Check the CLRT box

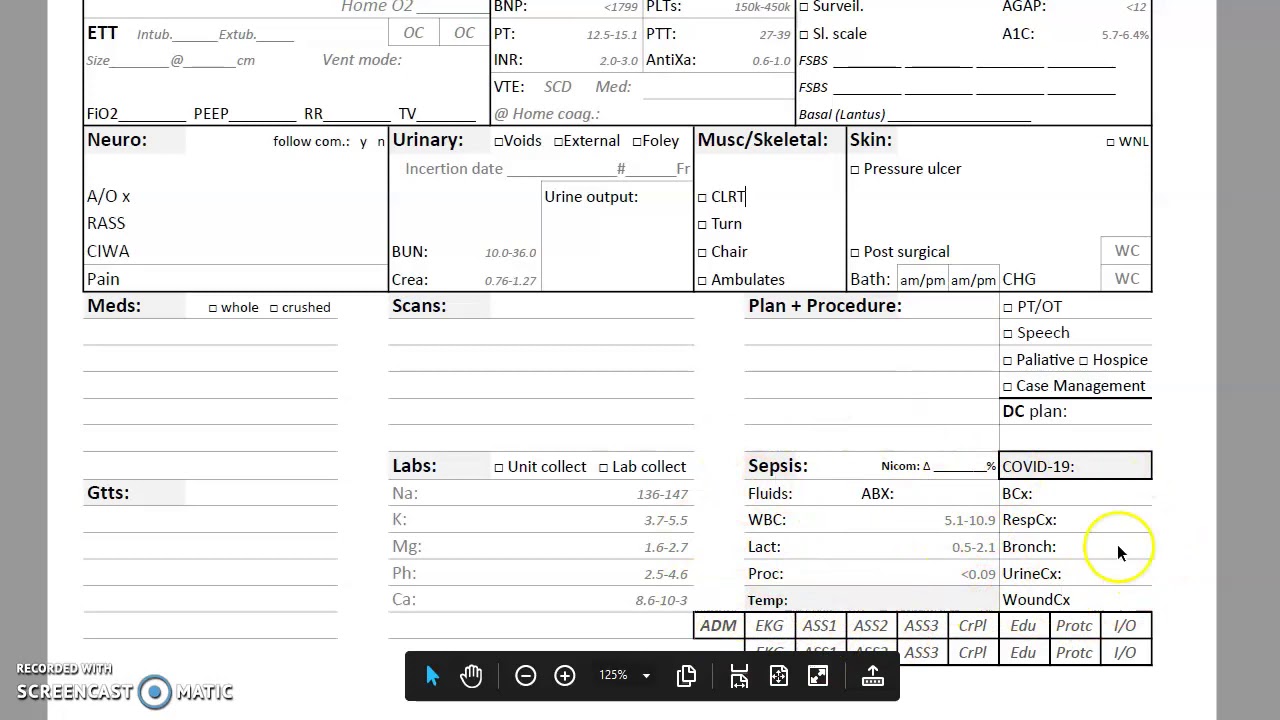pos(702,198)
